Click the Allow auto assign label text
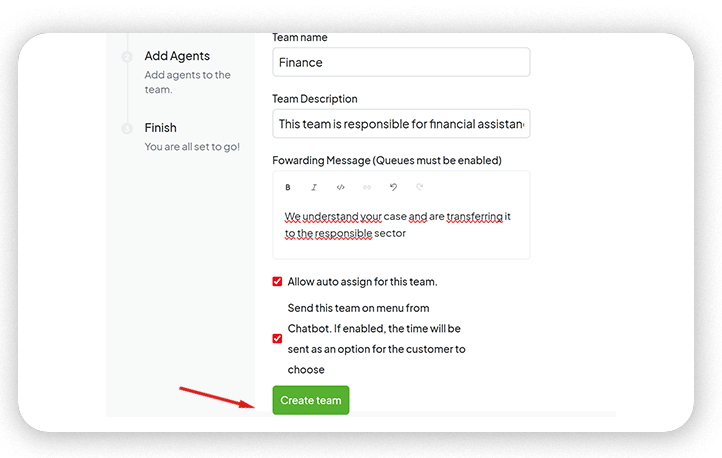 tap(362, 282)
